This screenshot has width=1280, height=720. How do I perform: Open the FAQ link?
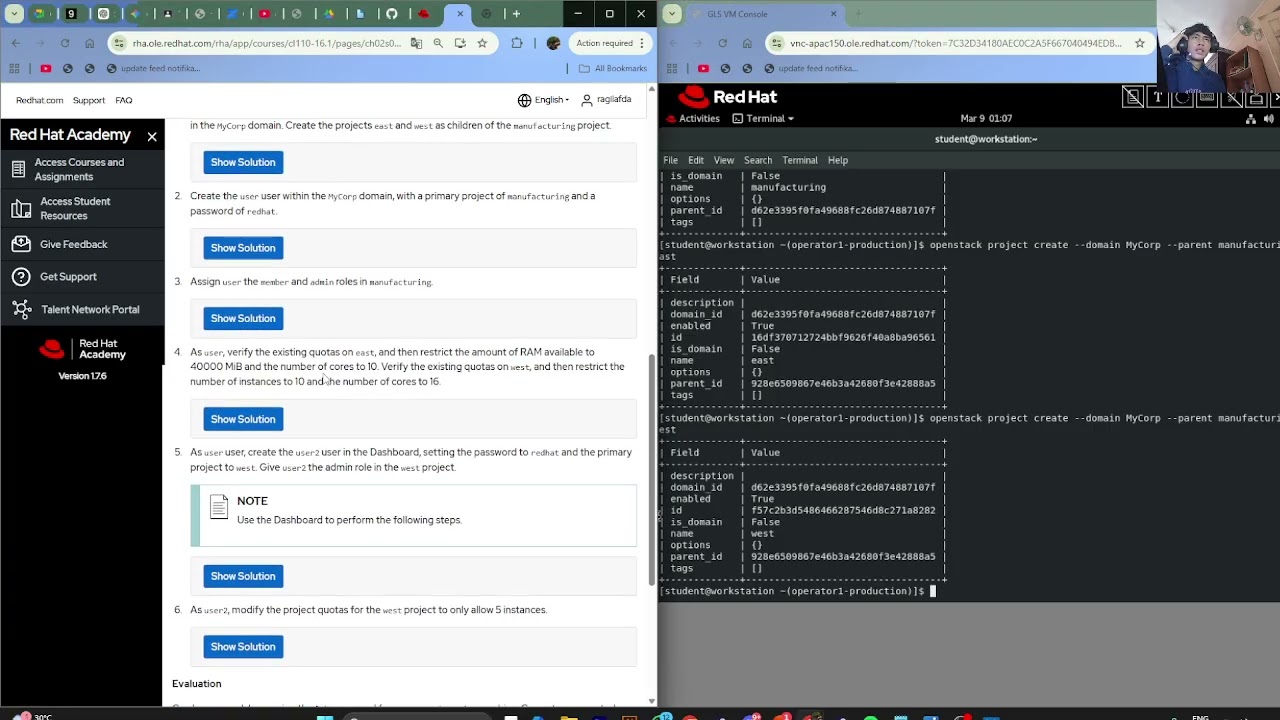click(123, 100)
